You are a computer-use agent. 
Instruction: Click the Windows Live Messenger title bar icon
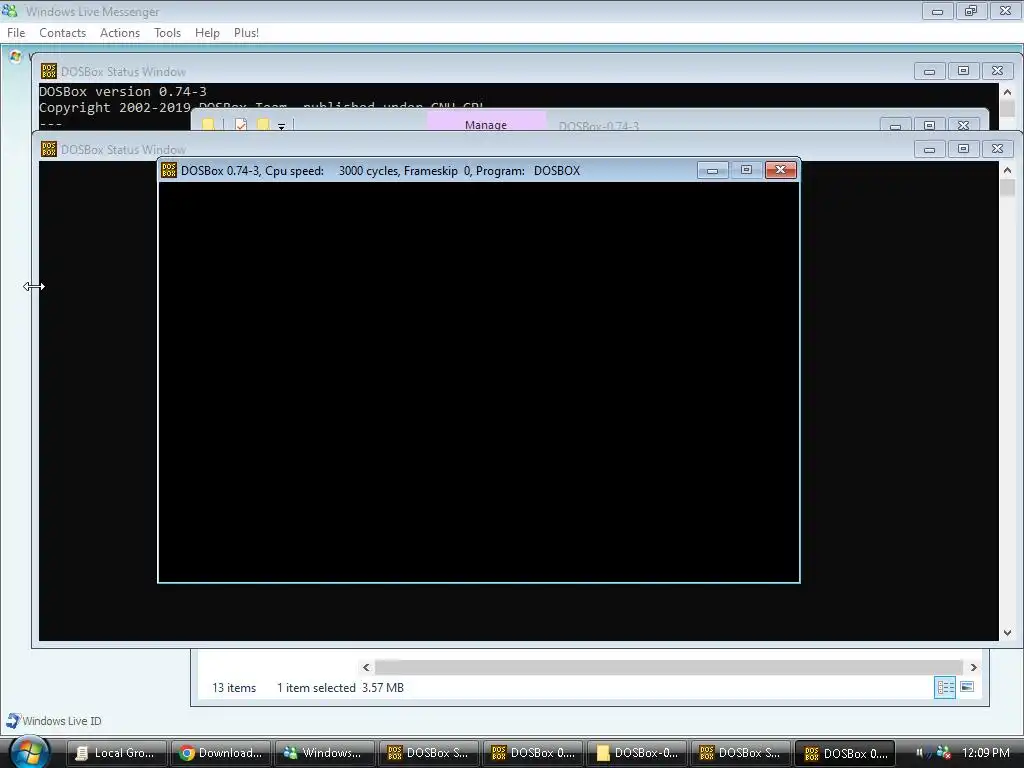pyautogui.click(x=10, y=11)
